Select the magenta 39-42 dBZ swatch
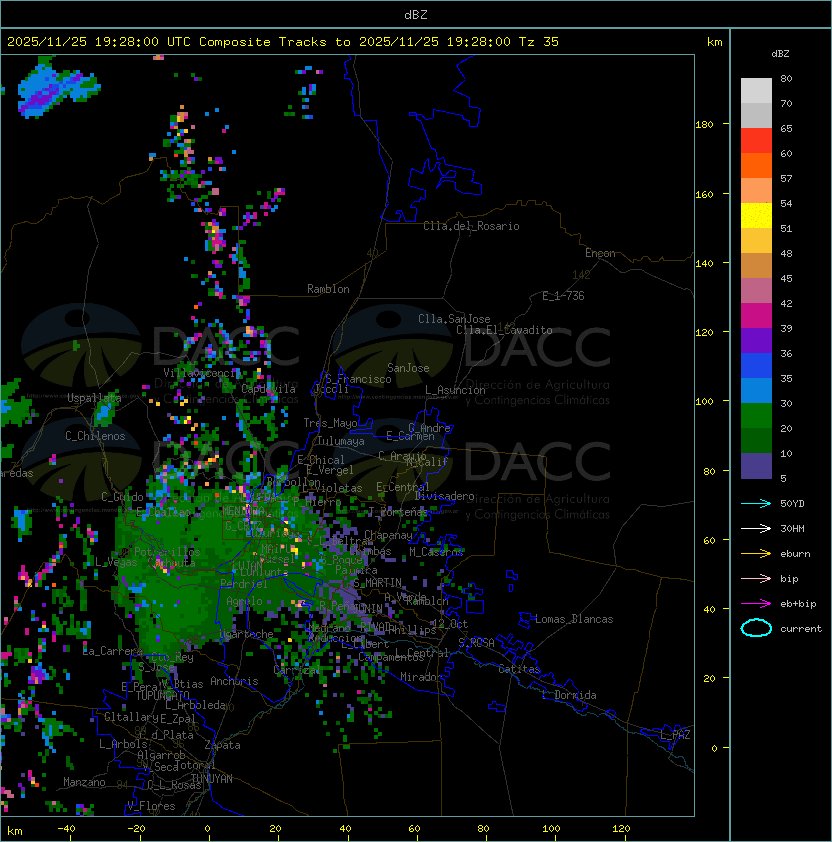The width and height of the screenshot is (832, 842). pos(756,316)
